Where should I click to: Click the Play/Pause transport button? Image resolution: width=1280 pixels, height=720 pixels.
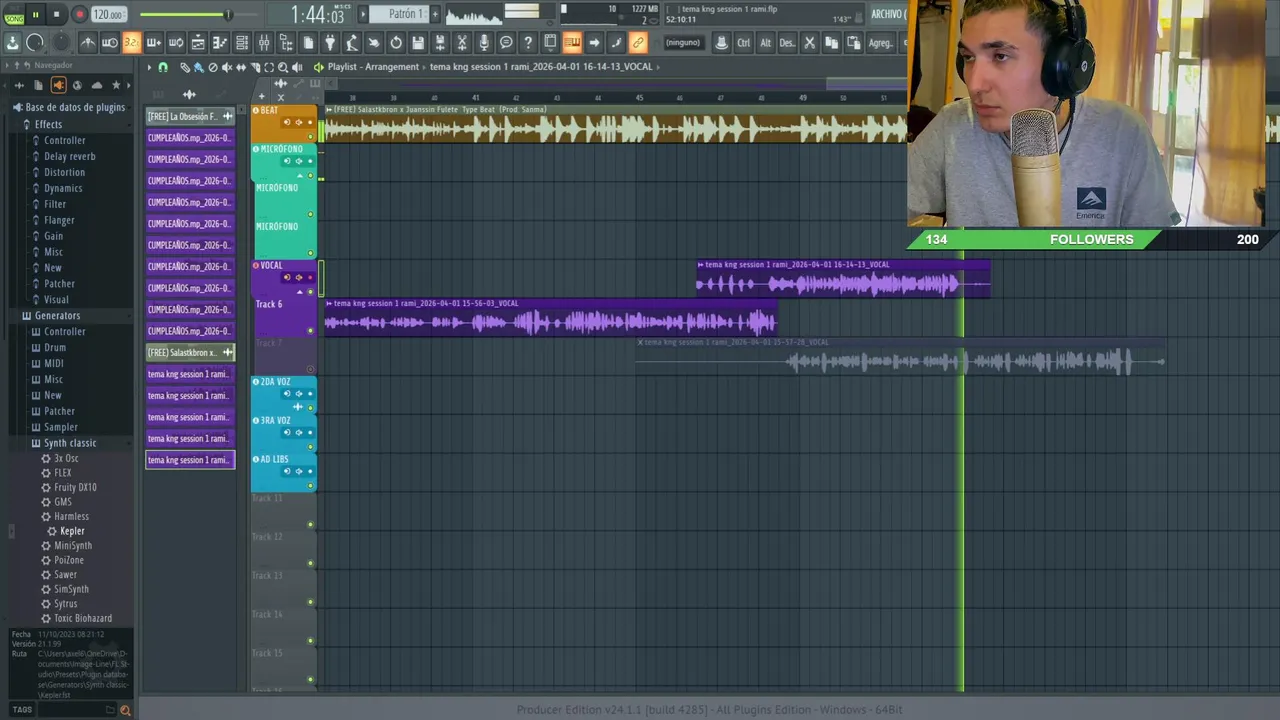click(35, 14)
